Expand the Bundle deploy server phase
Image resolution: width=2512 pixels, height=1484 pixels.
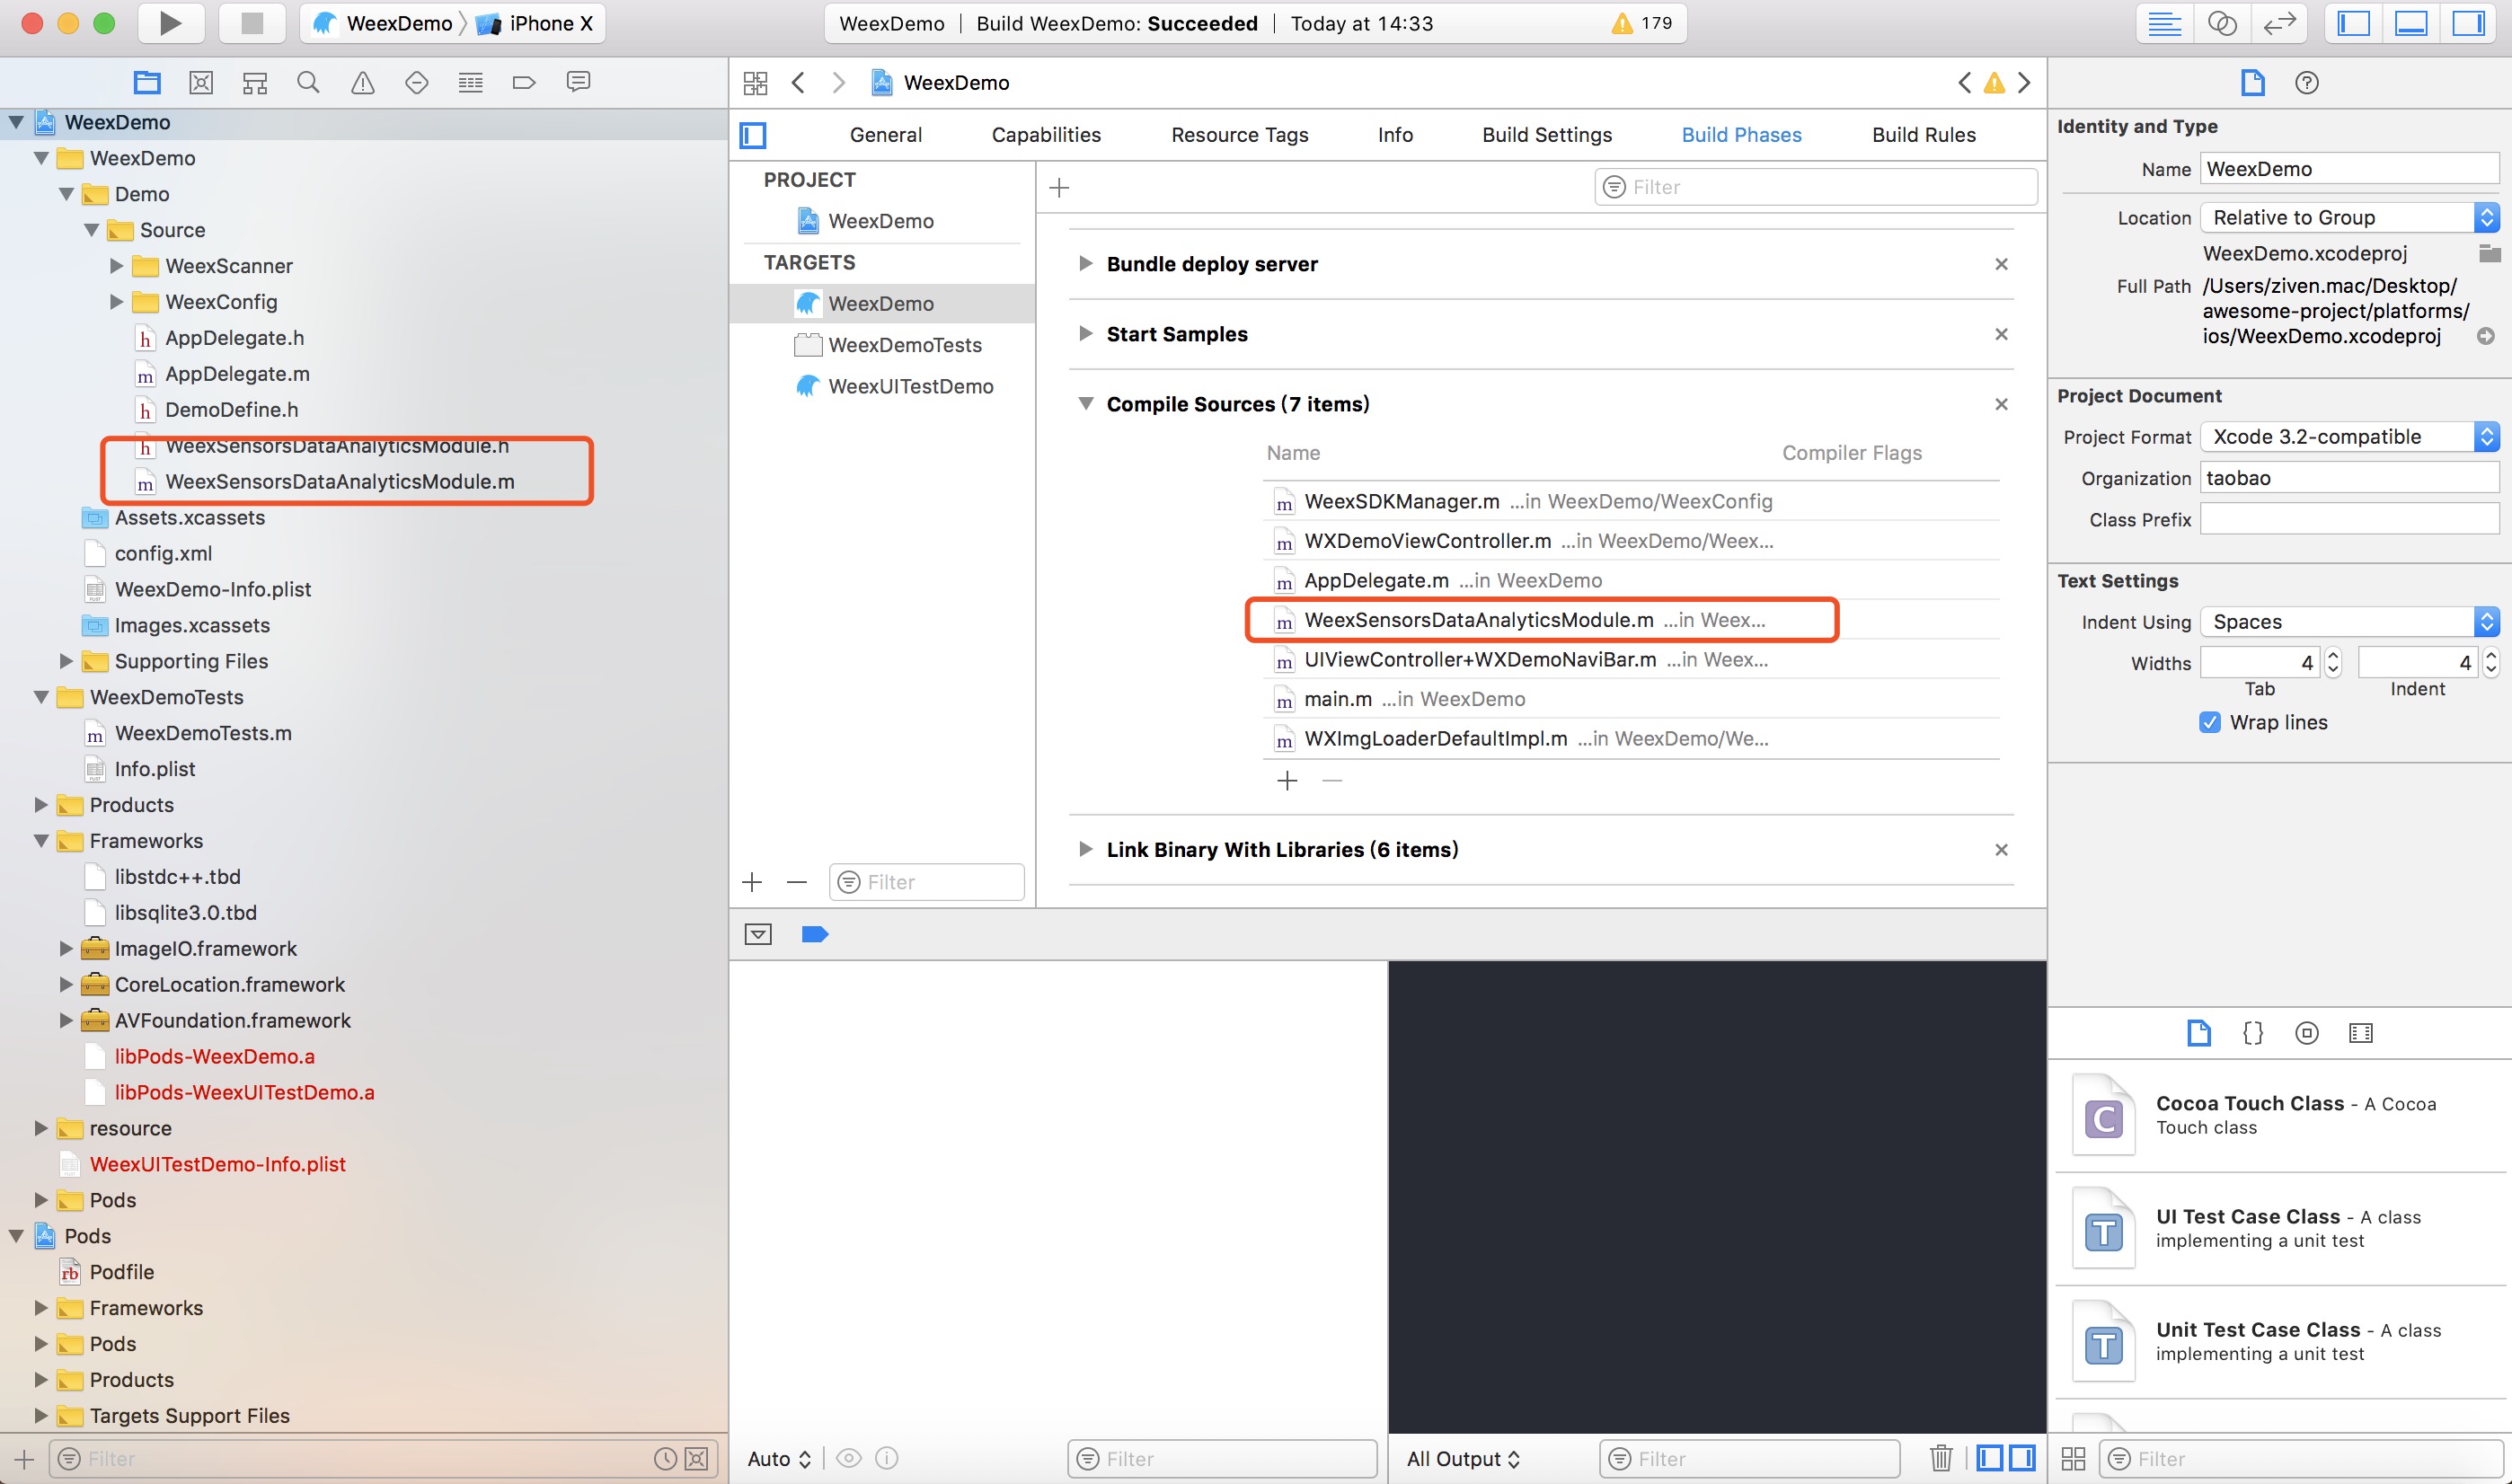1085,263
